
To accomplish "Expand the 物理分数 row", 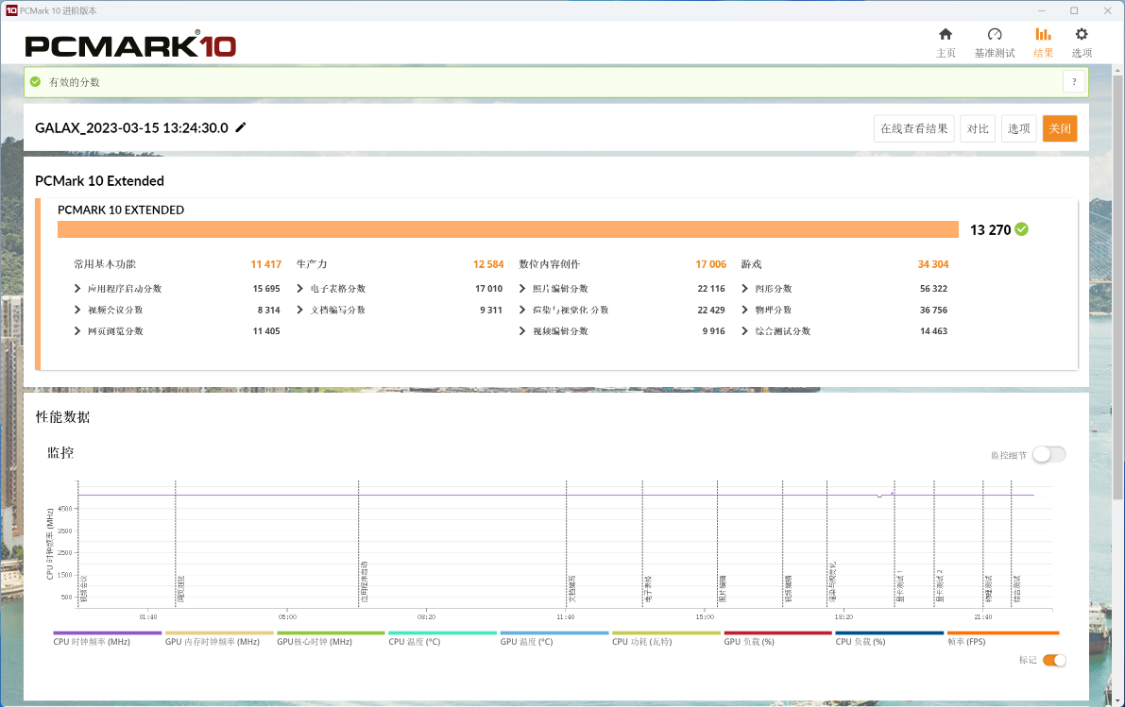I will tap(745, 310).
